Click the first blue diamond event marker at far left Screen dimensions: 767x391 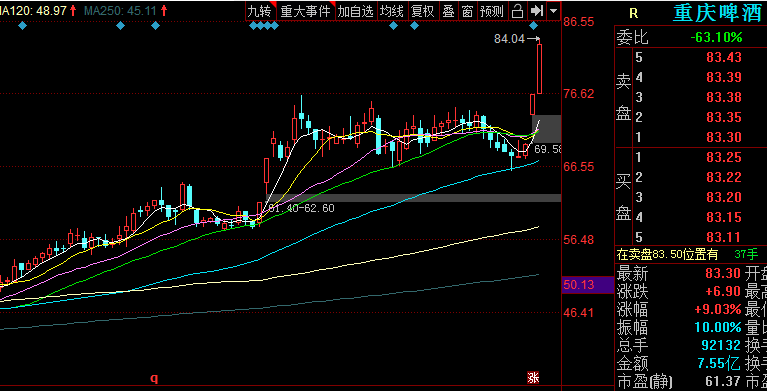tap(22, 25)
